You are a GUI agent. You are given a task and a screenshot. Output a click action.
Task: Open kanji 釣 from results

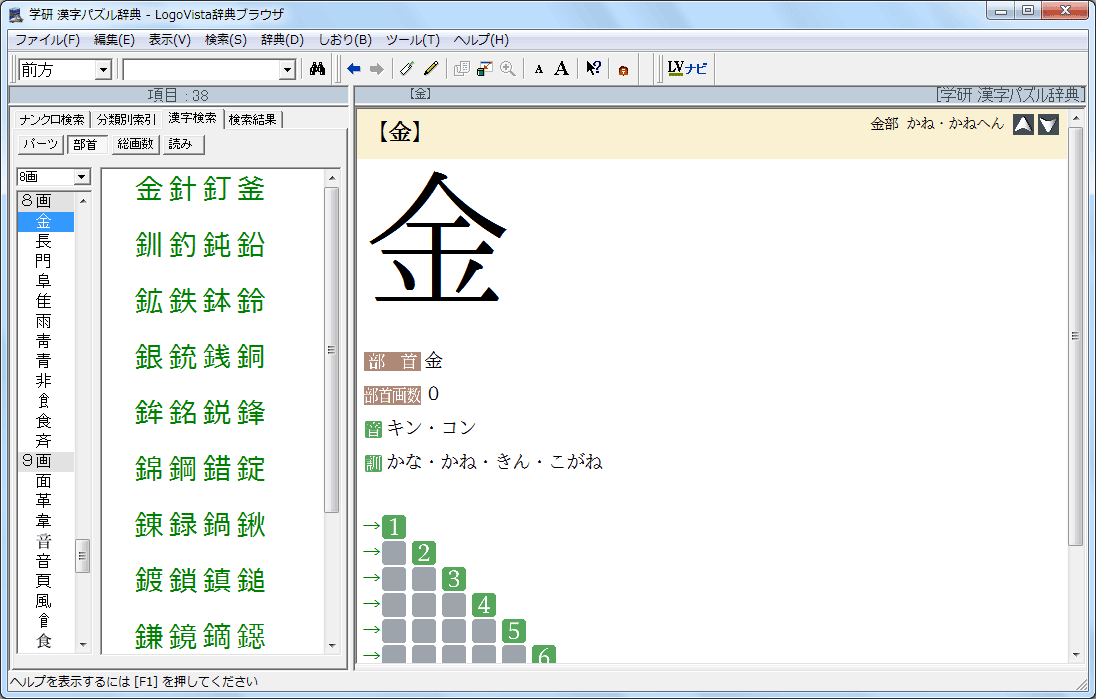pyautogui.click(x=183, y=245)
